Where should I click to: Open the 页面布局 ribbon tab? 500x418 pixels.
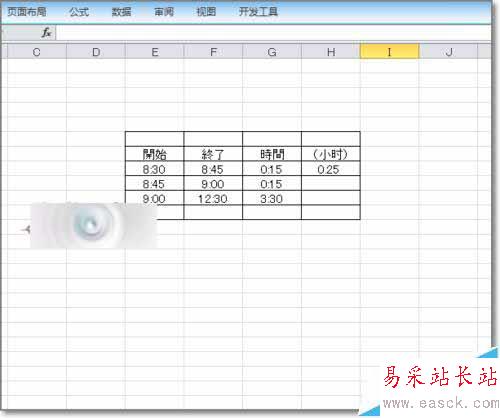pos(27,12)
